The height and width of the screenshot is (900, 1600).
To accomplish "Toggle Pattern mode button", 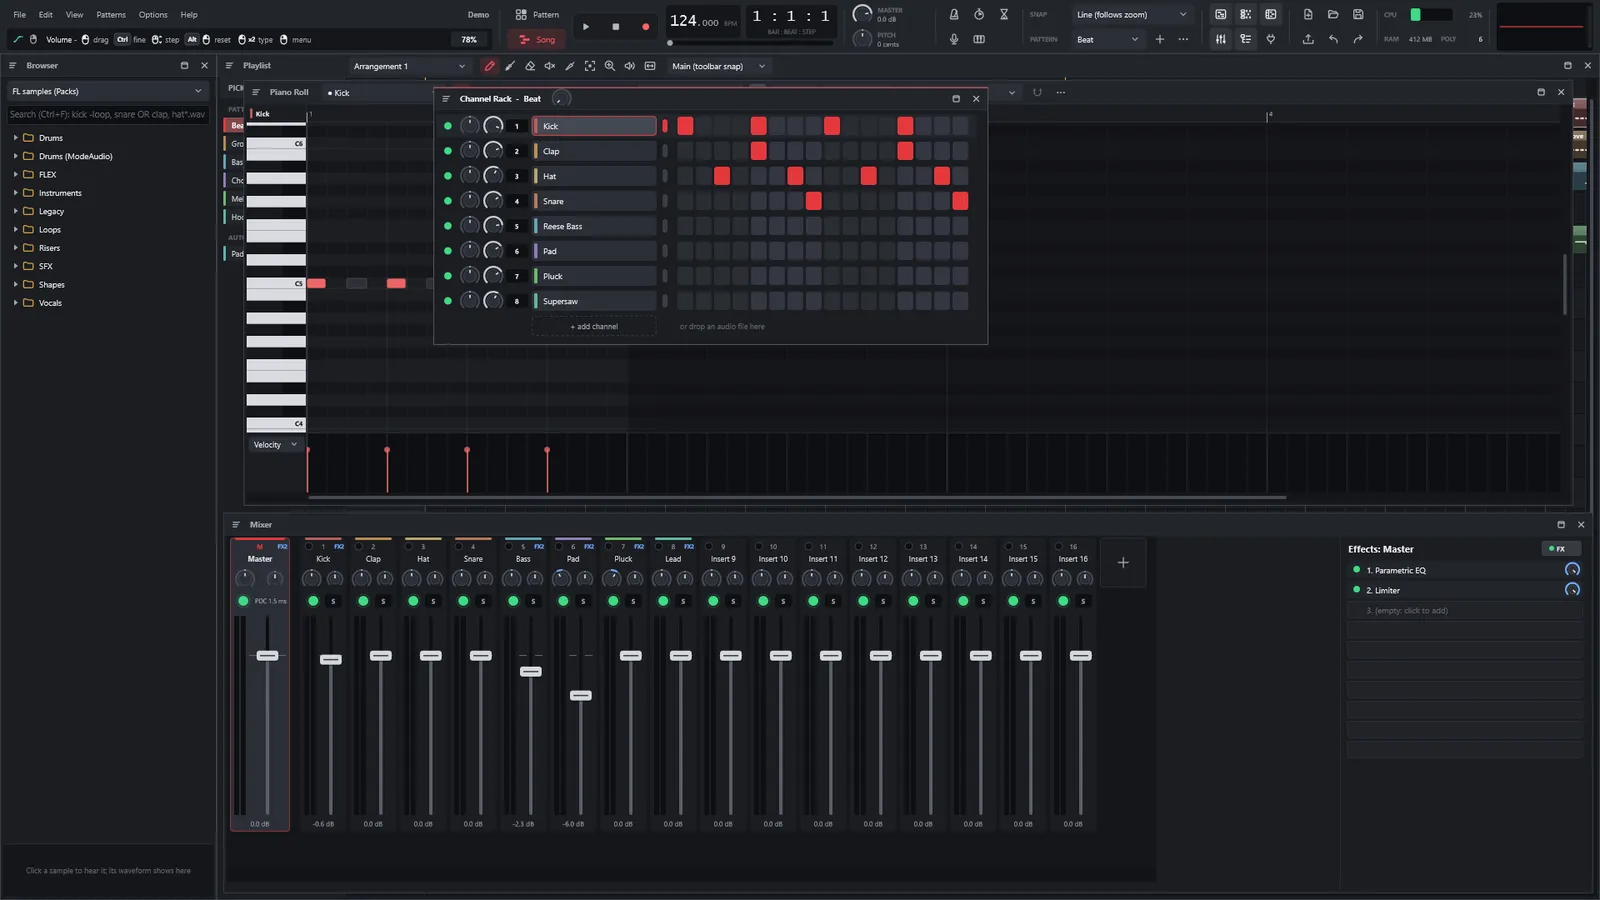I will point(537,14).
